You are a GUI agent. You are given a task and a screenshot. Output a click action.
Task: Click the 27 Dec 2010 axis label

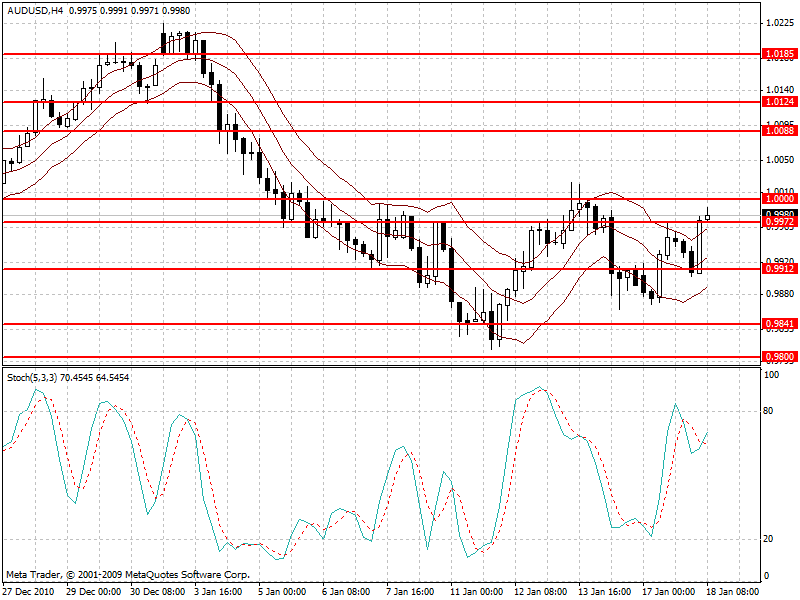point(31,590)
